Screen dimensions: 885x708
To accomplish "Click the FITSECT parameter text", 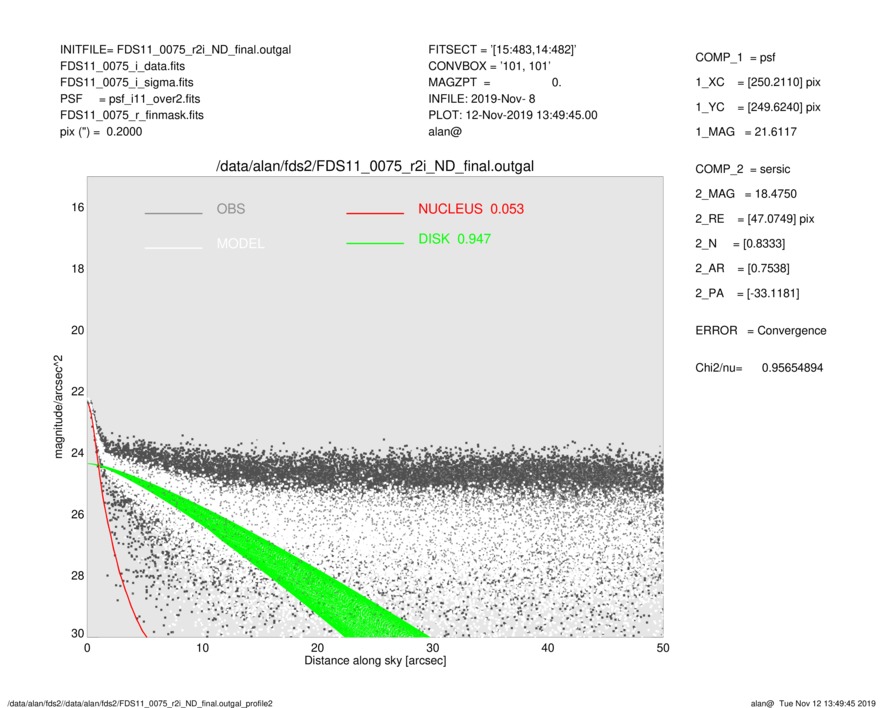I will coord(502,49).
